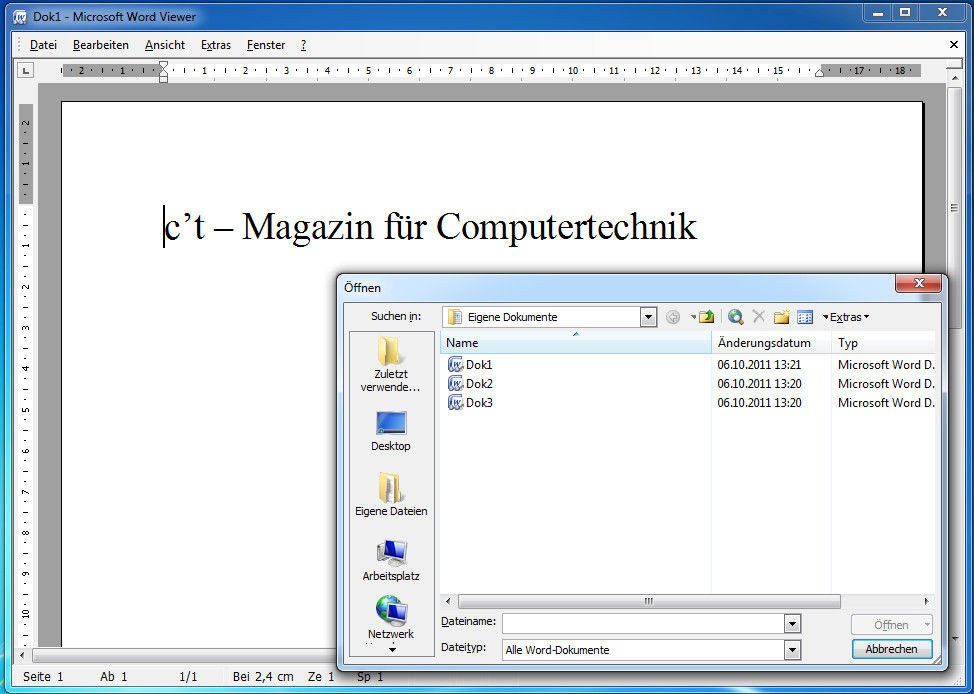Image resolution: width=974 pixels, height=694 pixels.
Task: Click the Öffnen button
Action: pyautogui.click(x=891, y=624)
